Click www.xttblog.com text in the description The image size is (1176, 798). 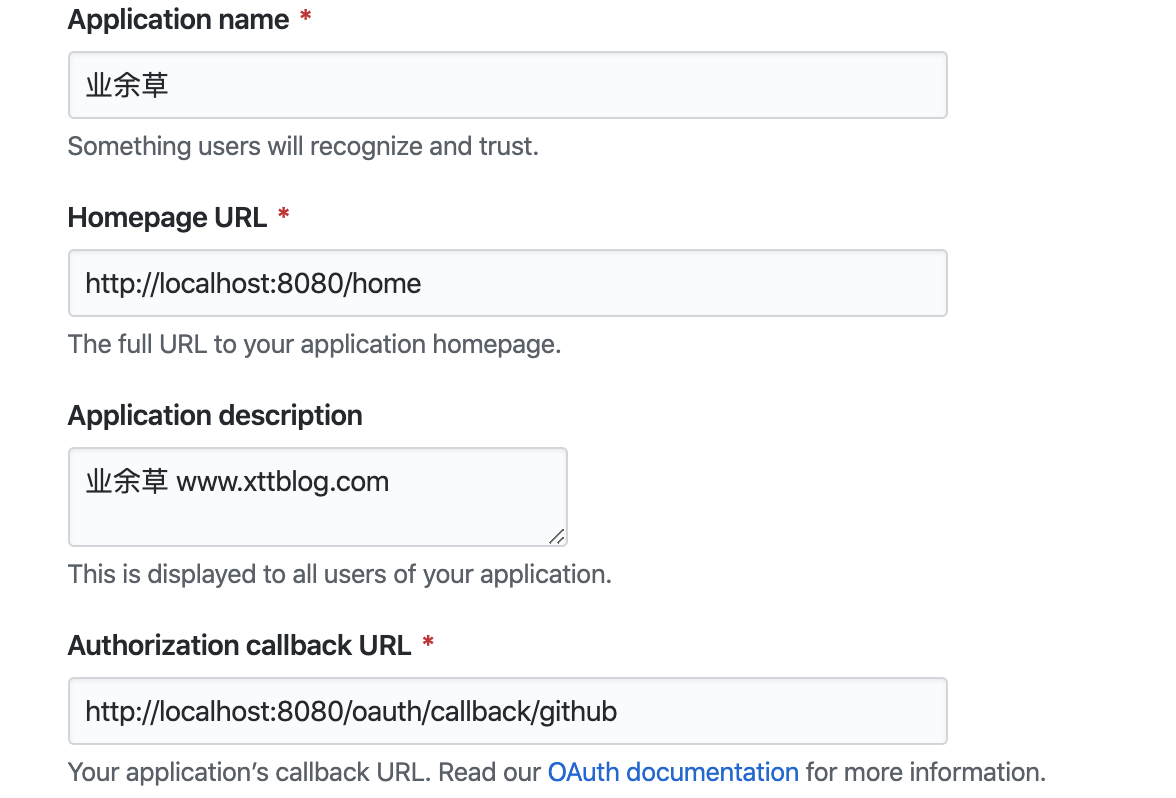point(283,482)
